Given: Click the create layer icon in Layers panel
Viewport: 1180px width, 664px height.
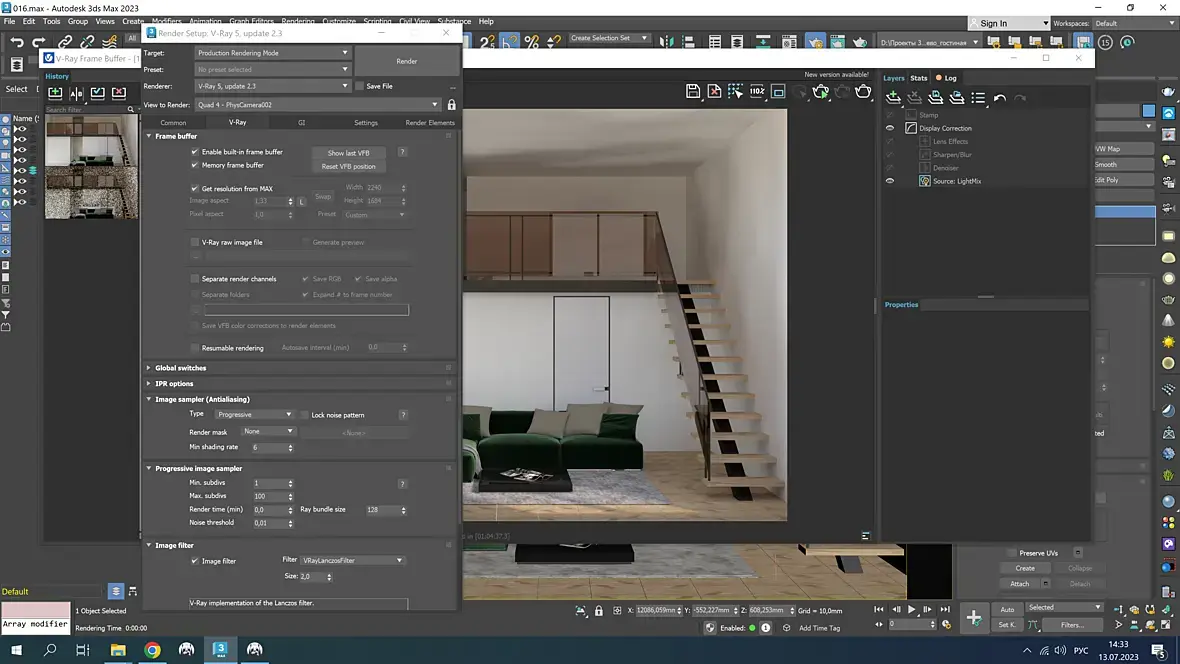Looking at the screenshot, I should coord(893,97).
